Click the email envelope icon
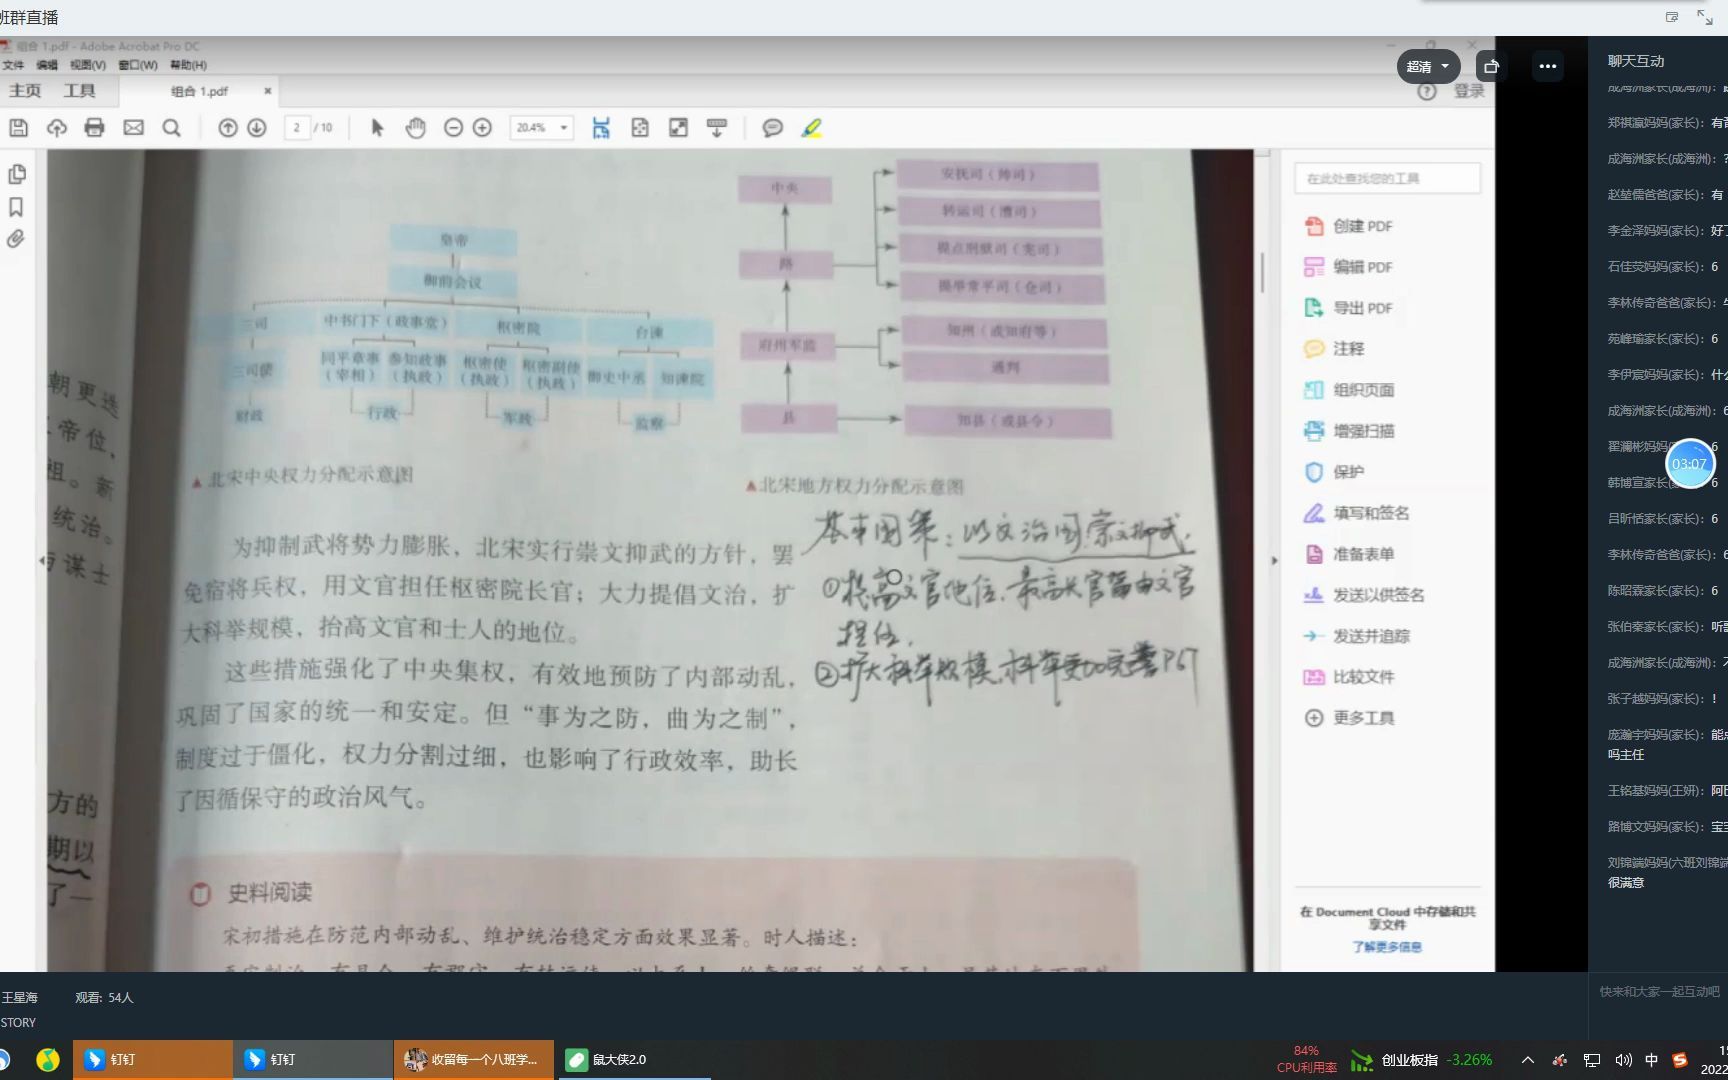Viewport: 1728px width, 1080px height. coord(133,128)
